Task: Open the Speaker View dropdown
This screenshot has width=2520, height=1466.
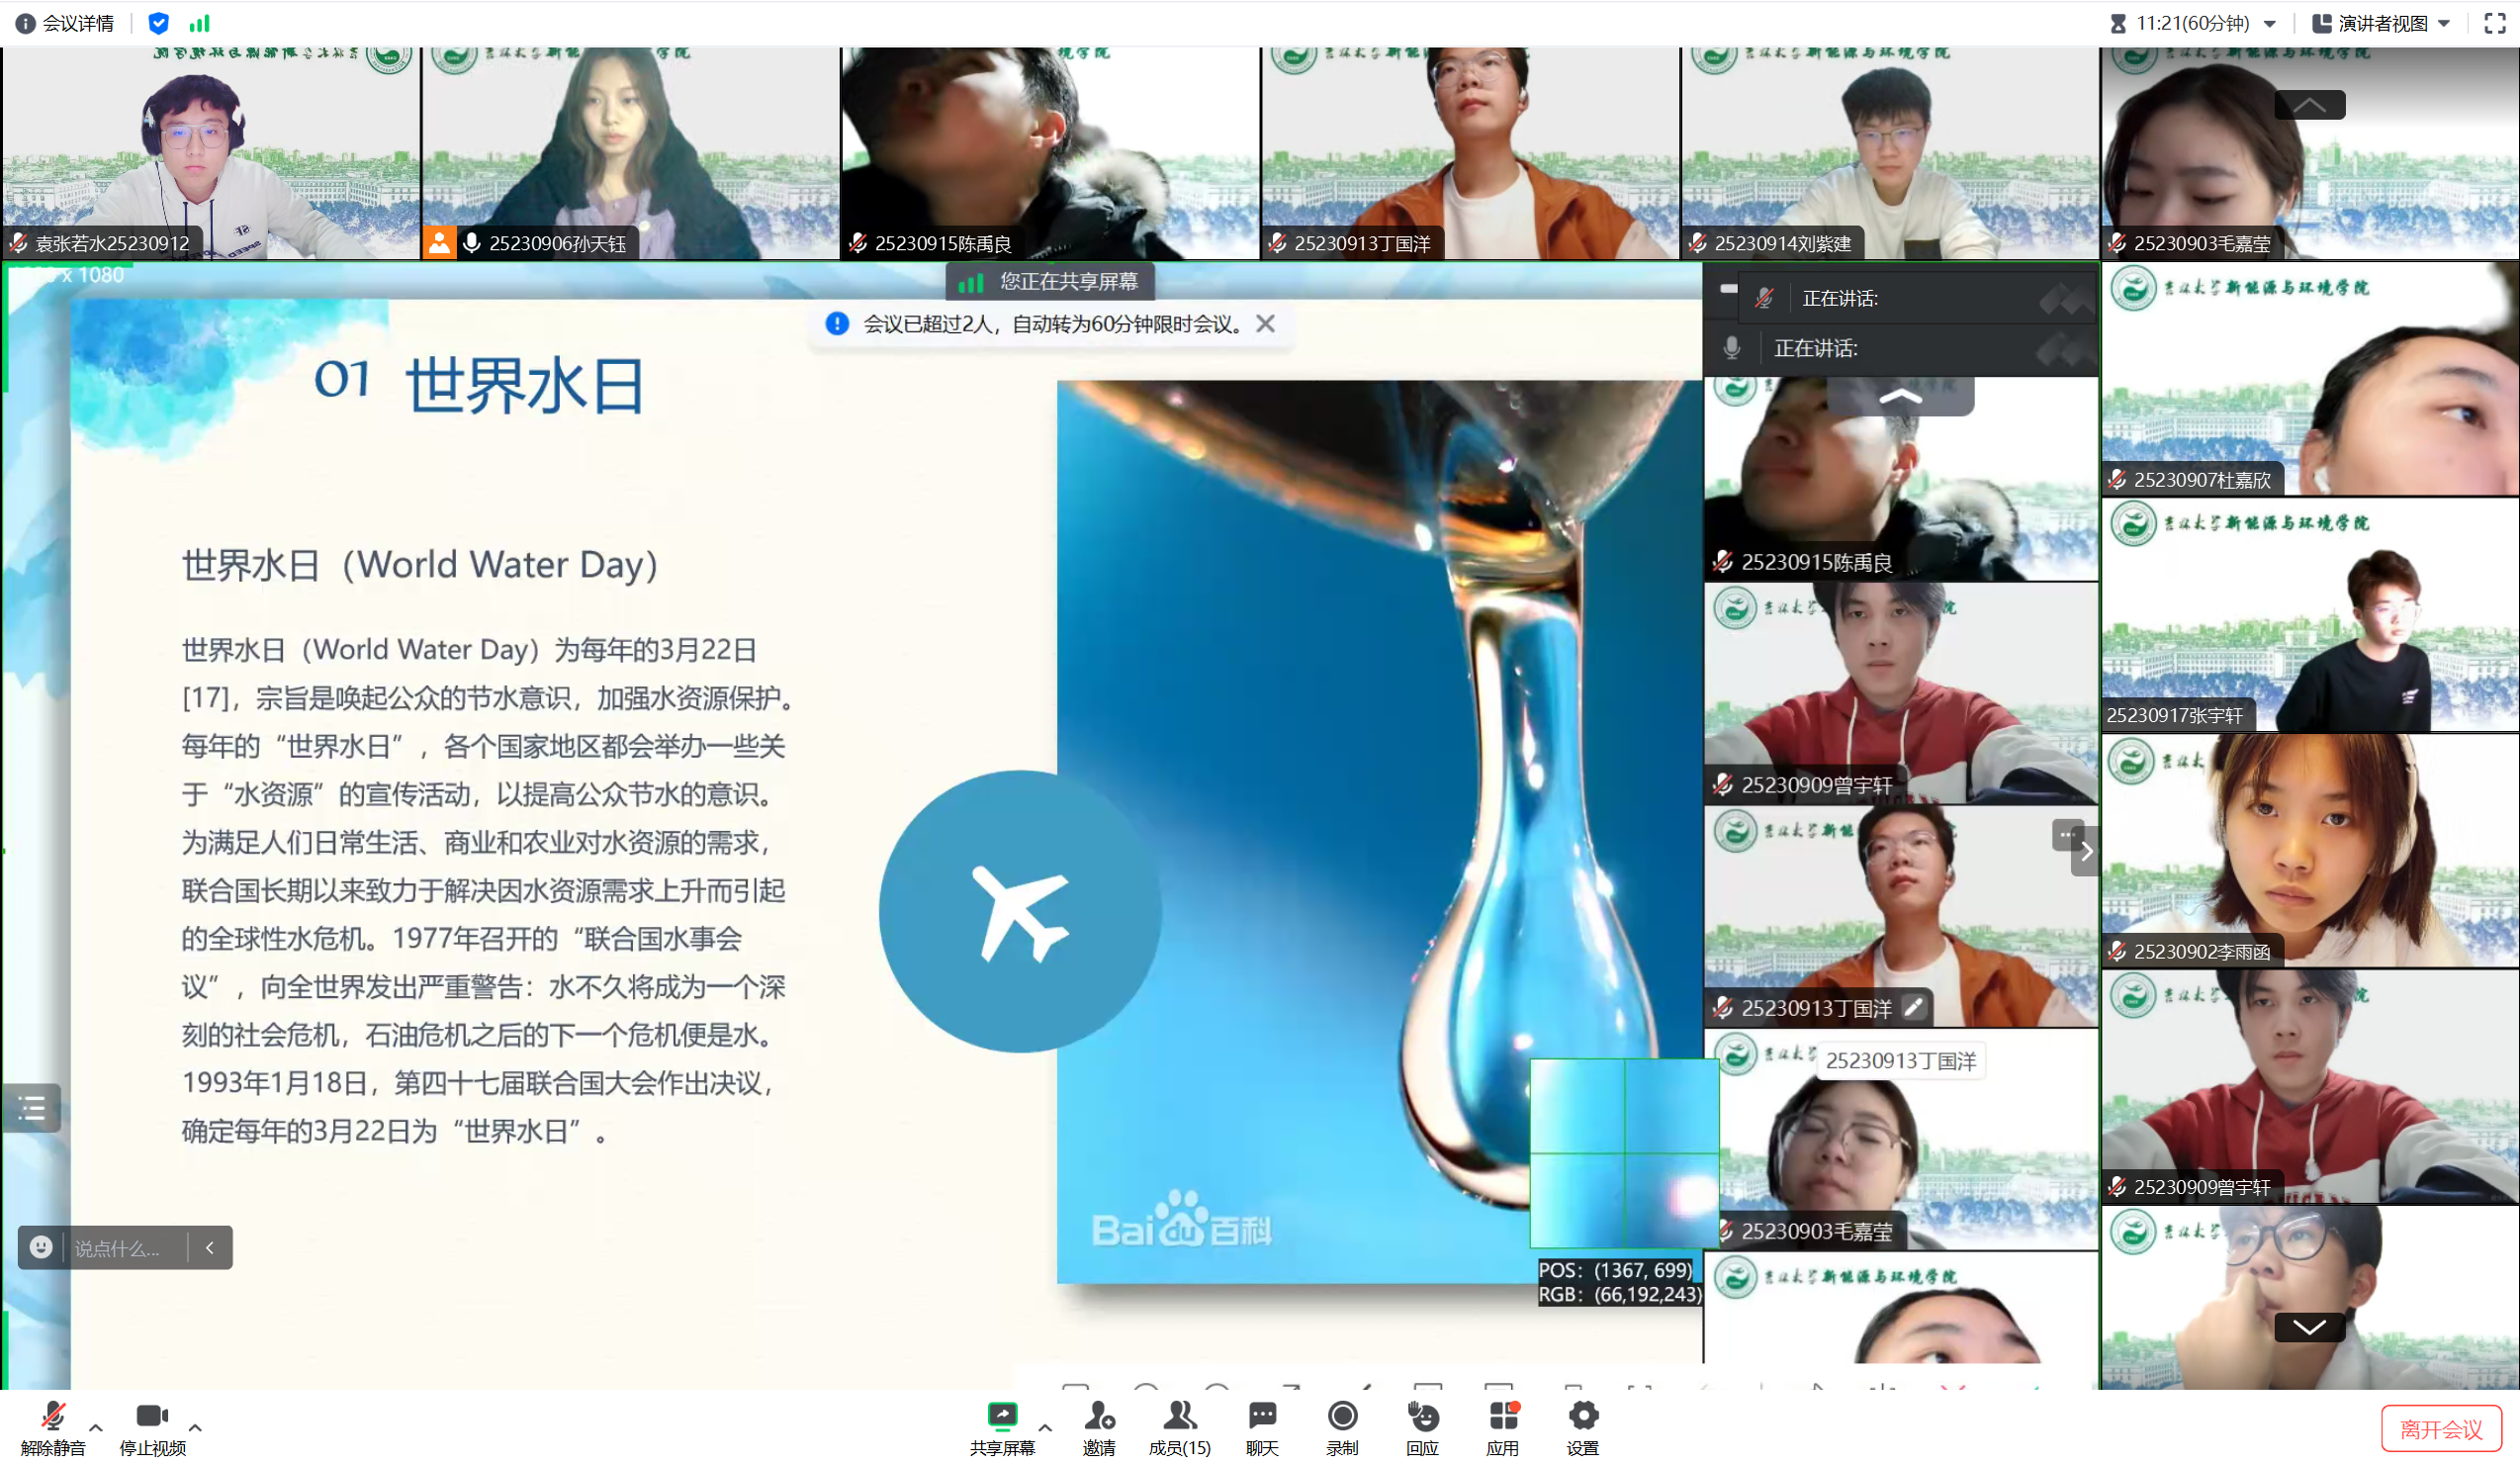Action: [x=2382, y=23]
